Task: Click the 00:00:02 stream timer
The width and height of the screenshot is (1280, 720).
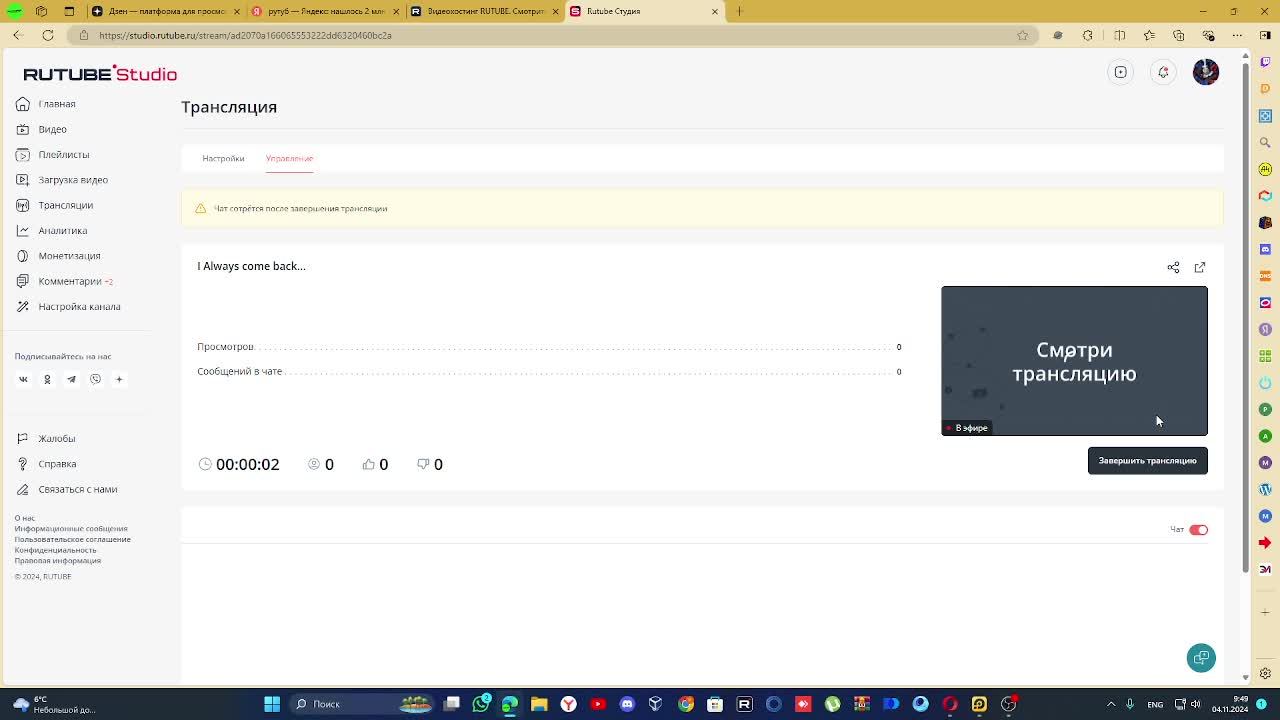Action: tap(247, 464)
